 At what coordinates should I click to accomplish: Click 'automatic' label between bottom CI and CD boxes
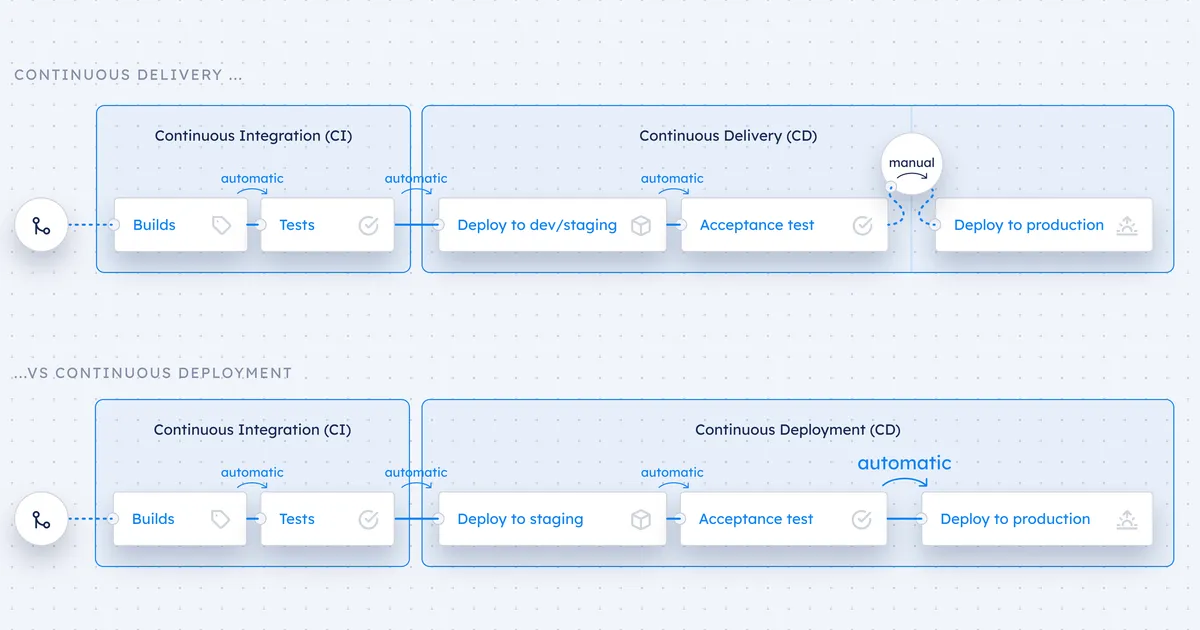click(416, 472)
